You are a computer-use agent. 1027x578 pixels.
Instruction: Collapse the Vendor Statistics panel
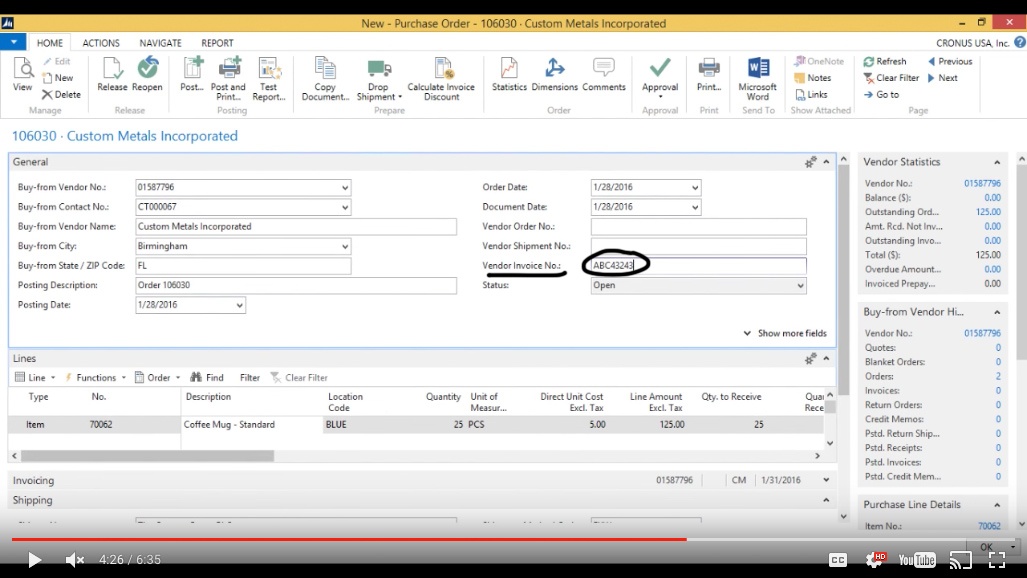[997, 162]
